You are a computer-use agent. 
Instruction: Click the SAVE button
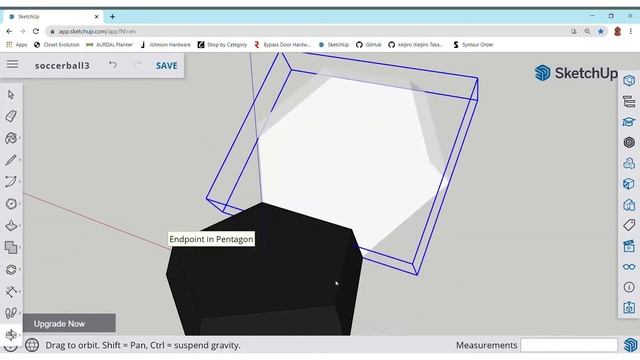pos(167,66)
